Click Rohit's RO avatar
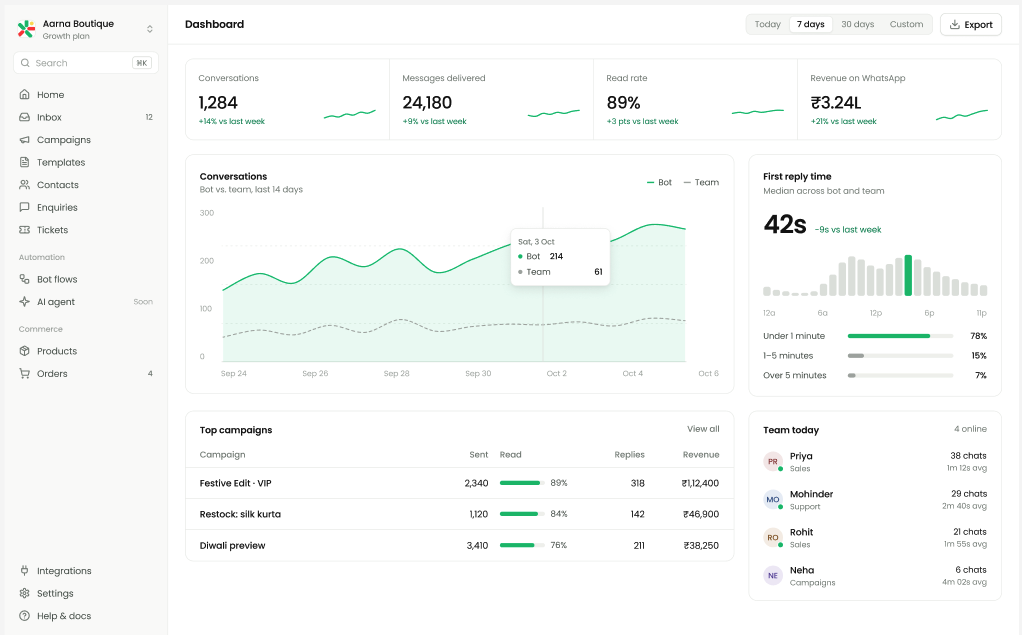This screenshot has height=635, width=1022. click(x=773, y=537)
